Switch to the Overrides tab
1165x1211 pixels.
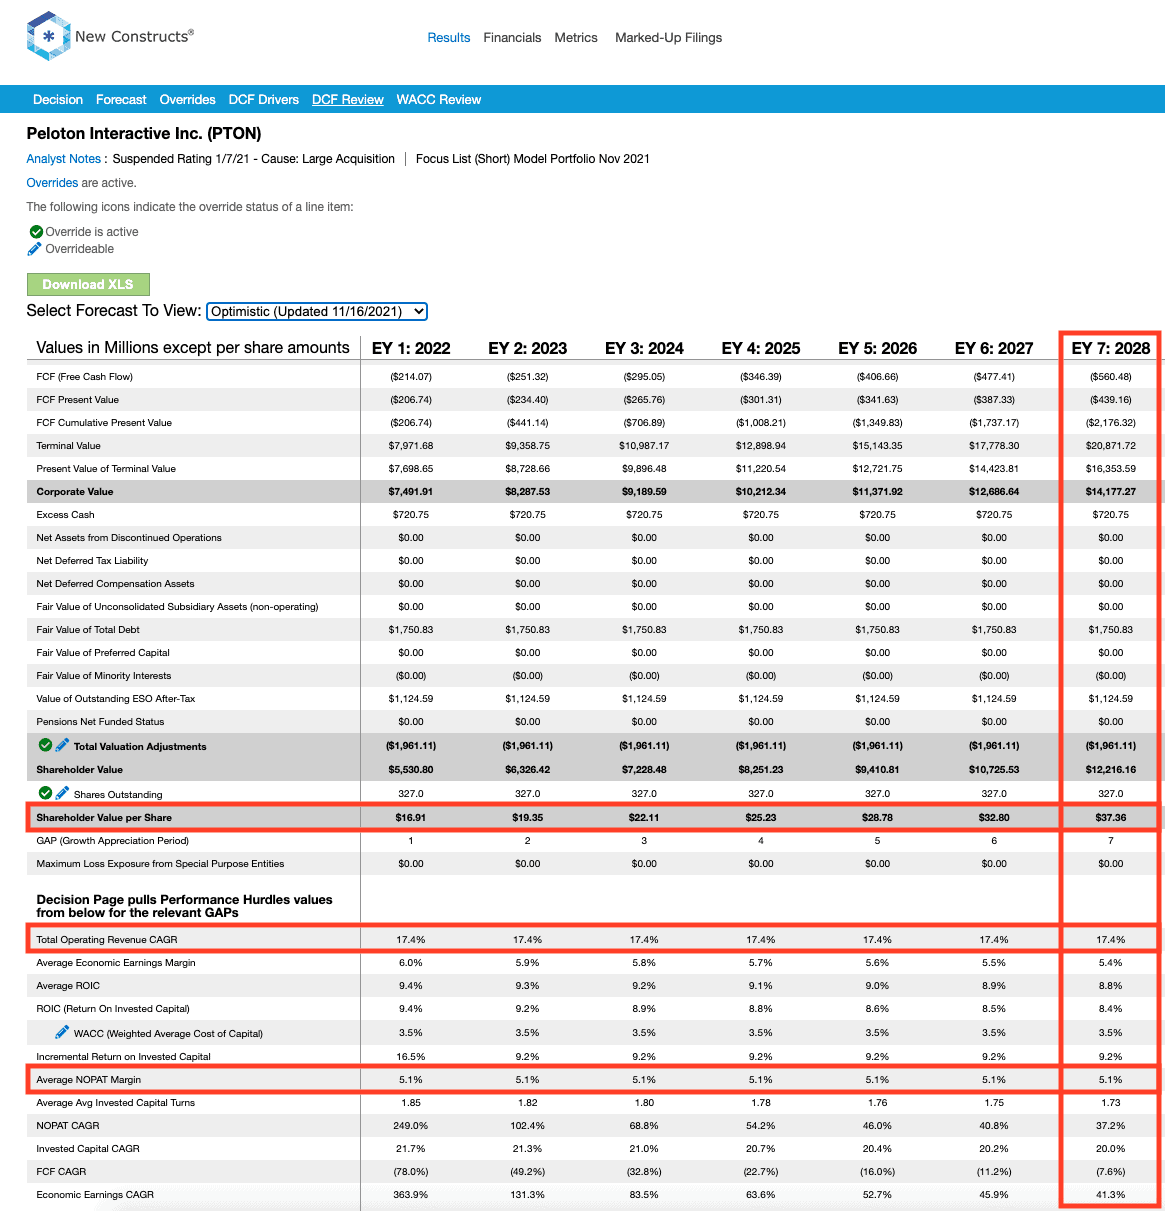(x=187, y=99)
